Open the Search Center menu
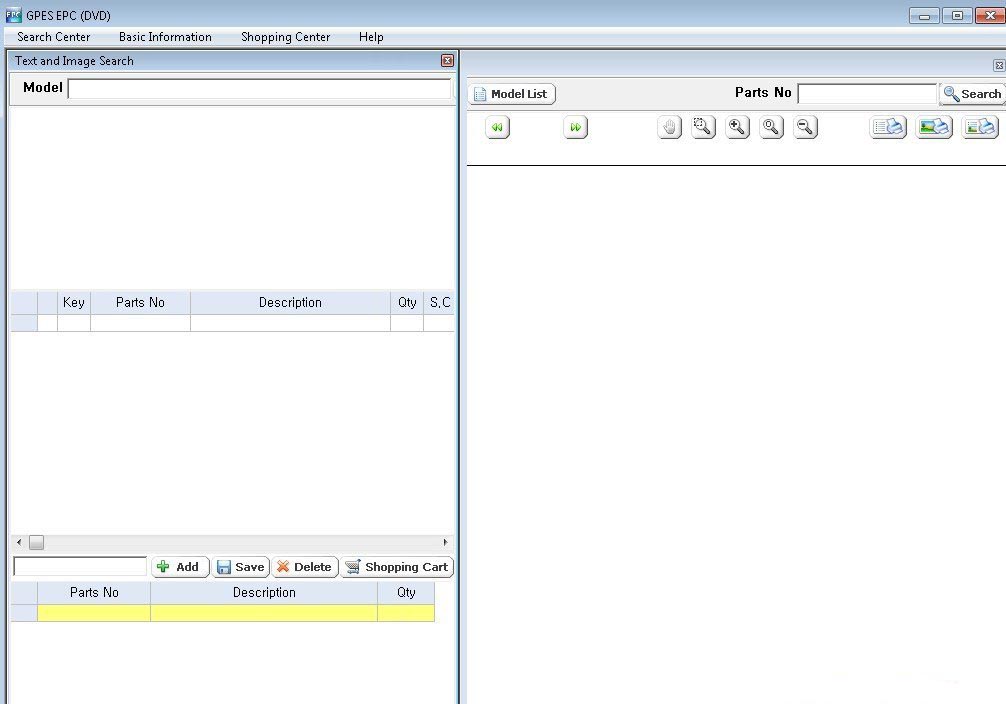The height and width of the screenshot is (704, 1006). (x=53, y=37)
